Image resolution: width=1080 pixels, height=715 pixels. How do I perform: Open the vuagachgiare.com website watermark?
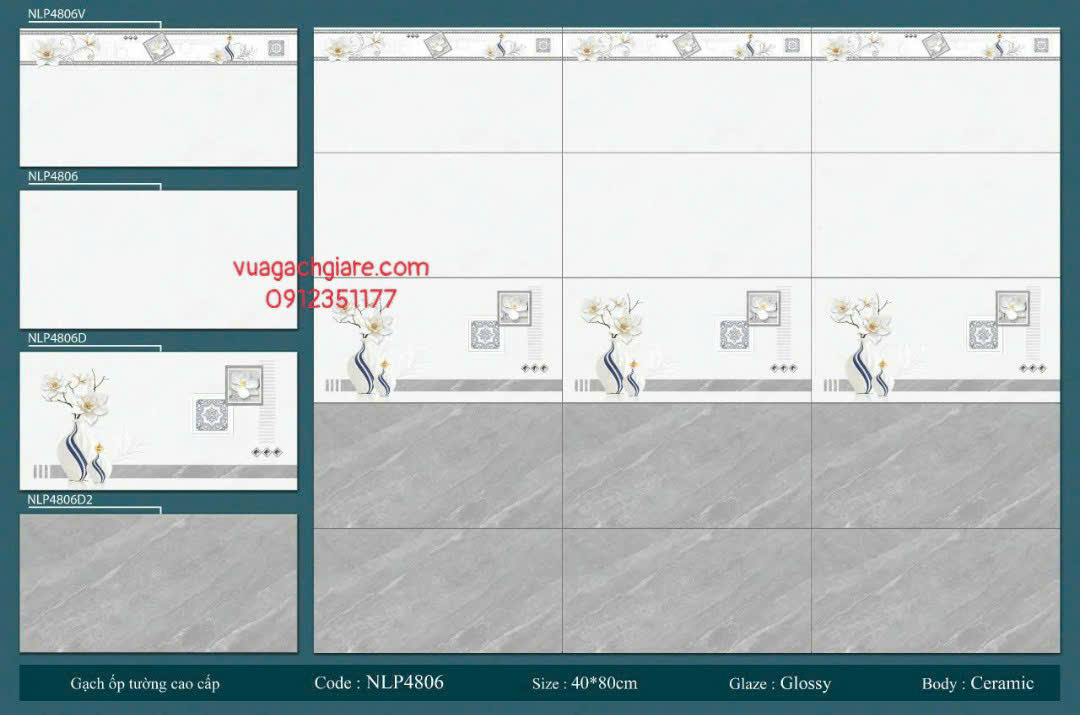(x=330, y=268)
